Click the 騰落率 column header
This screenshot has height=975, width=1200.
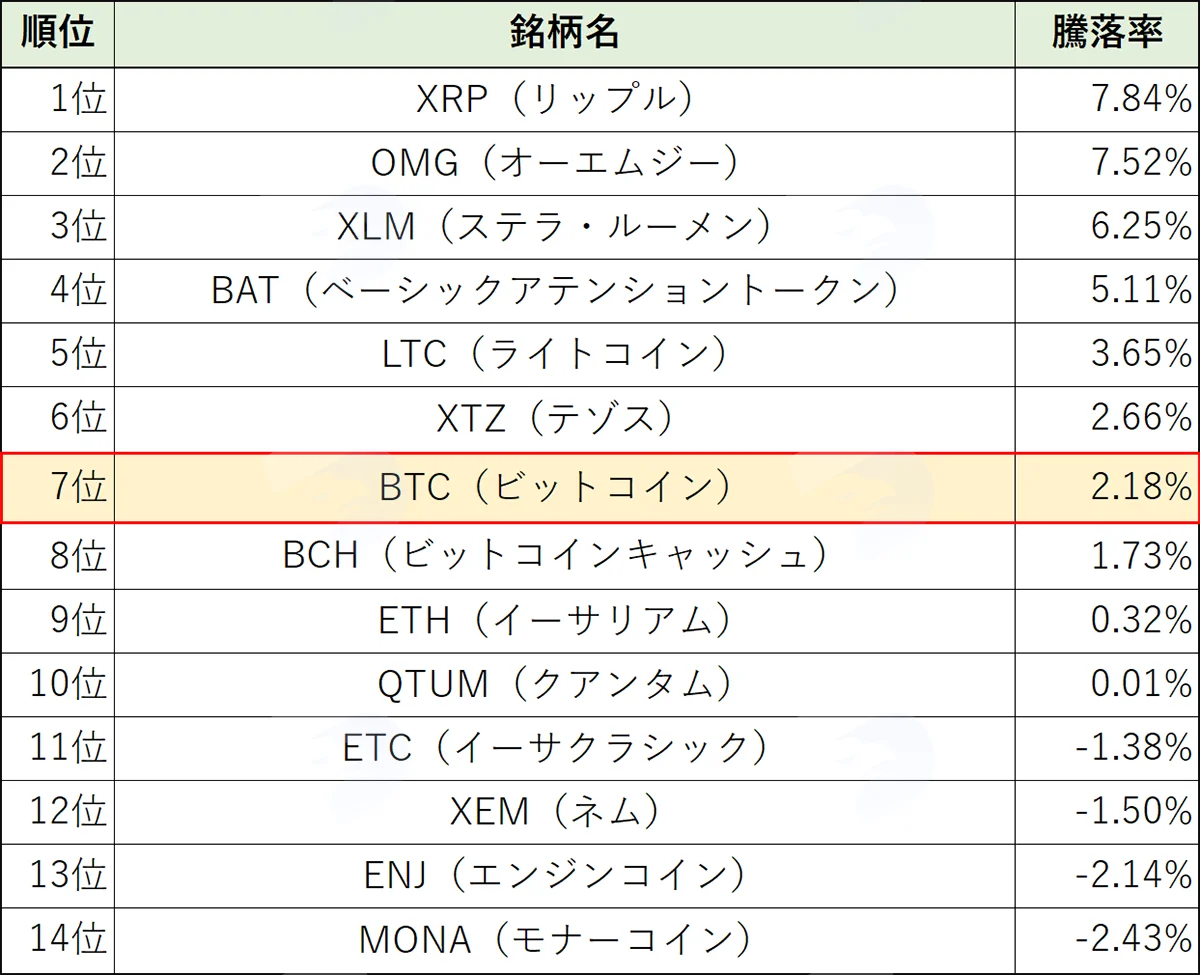[x=1107, y=33]
